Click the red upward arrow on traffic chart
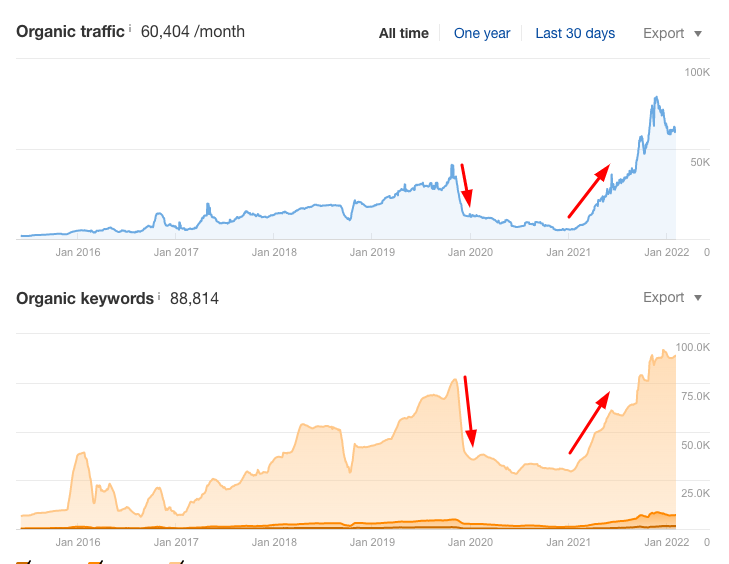This screenshot has width=729, height=564. (588, 191)
